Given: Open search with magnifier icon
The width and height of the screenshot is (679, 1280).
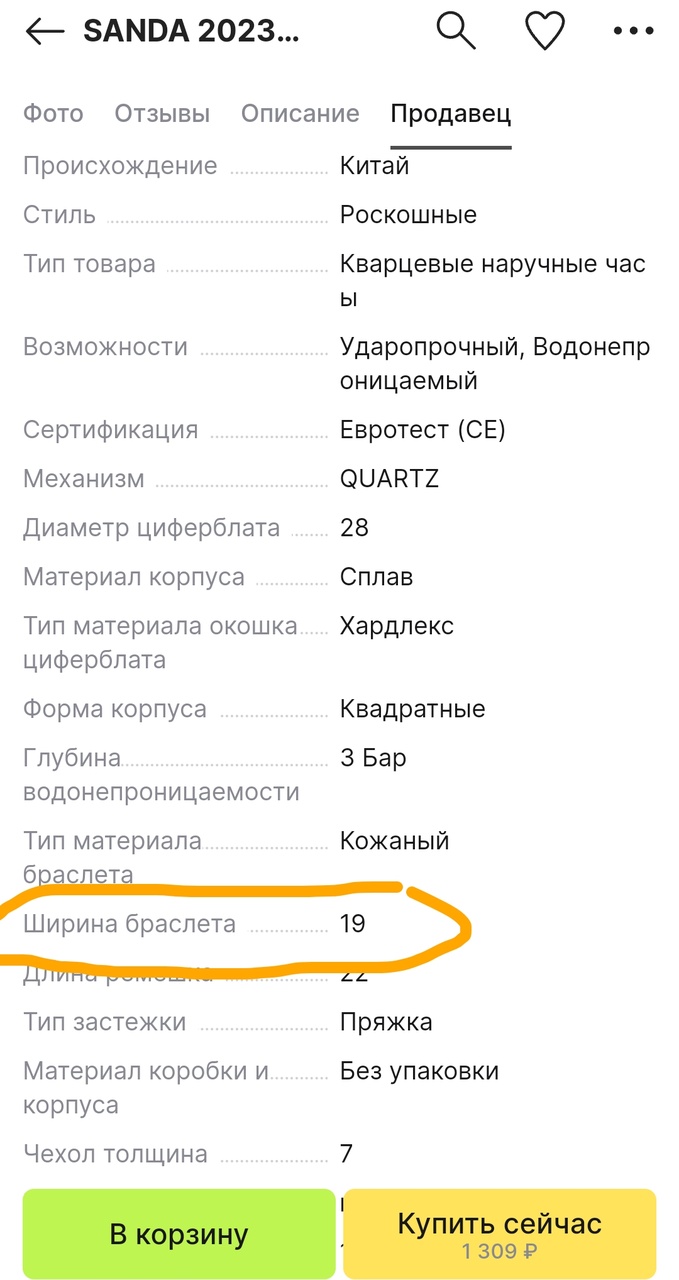Looking at the screenshot, I should pyautogui.click(x=455, y=32).
